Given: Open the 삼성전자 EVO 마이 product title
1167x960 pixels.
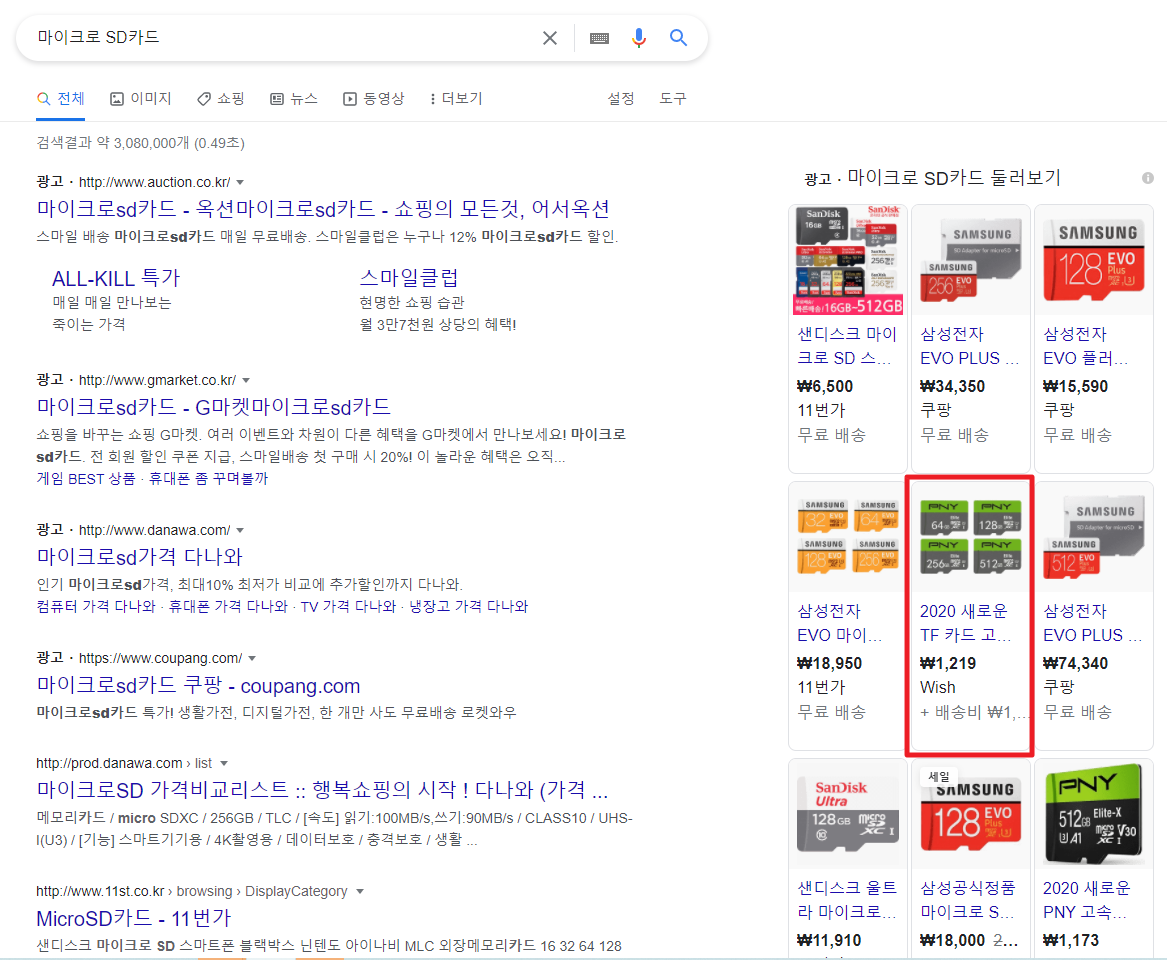Looking at the screenshot, I should point(840,623).
